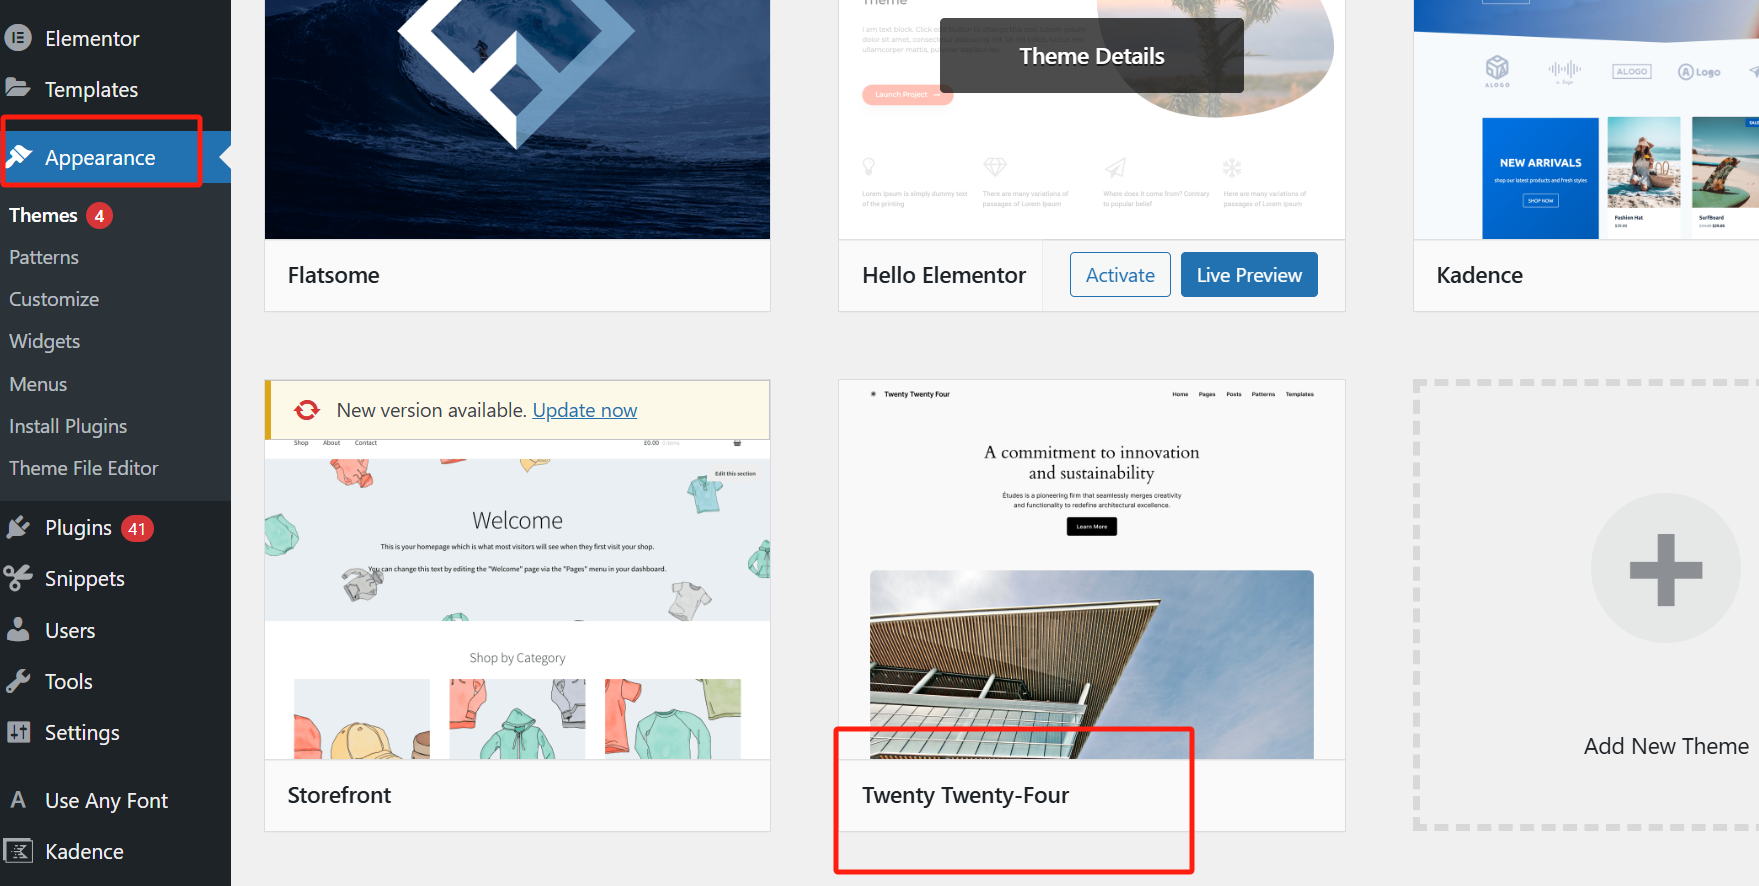Click the plus icon to add theme
Screen dimensions: 1759x886
(x=1666, y=569)
